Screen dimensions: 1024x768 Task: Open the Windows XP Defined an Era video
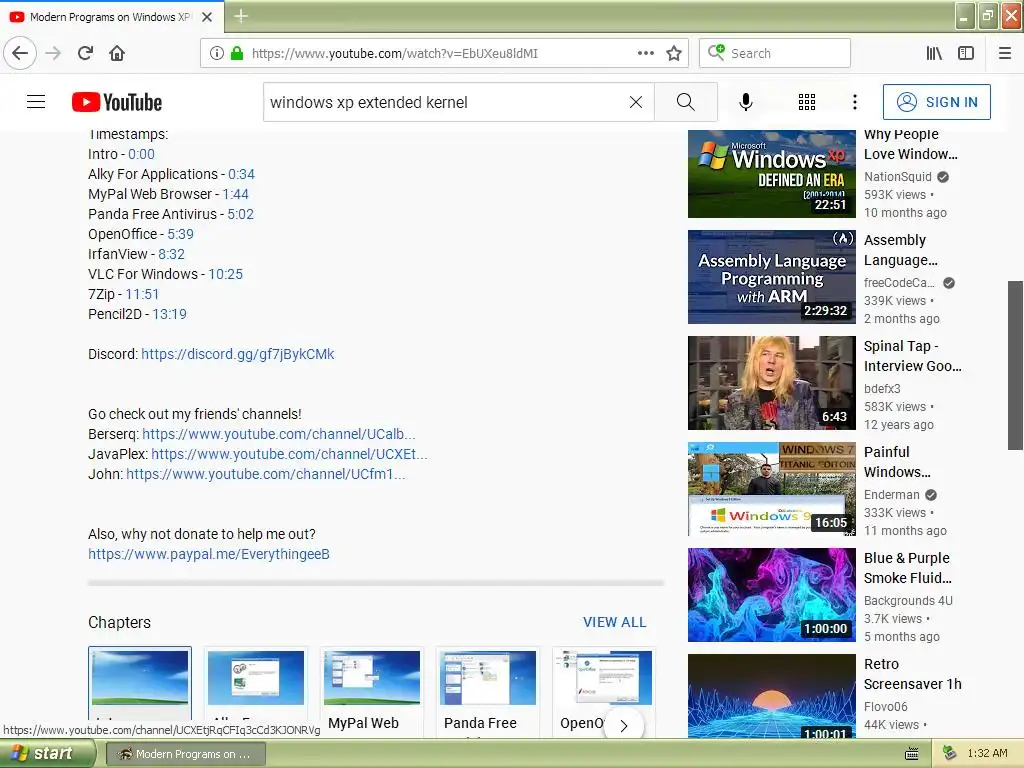771,174
